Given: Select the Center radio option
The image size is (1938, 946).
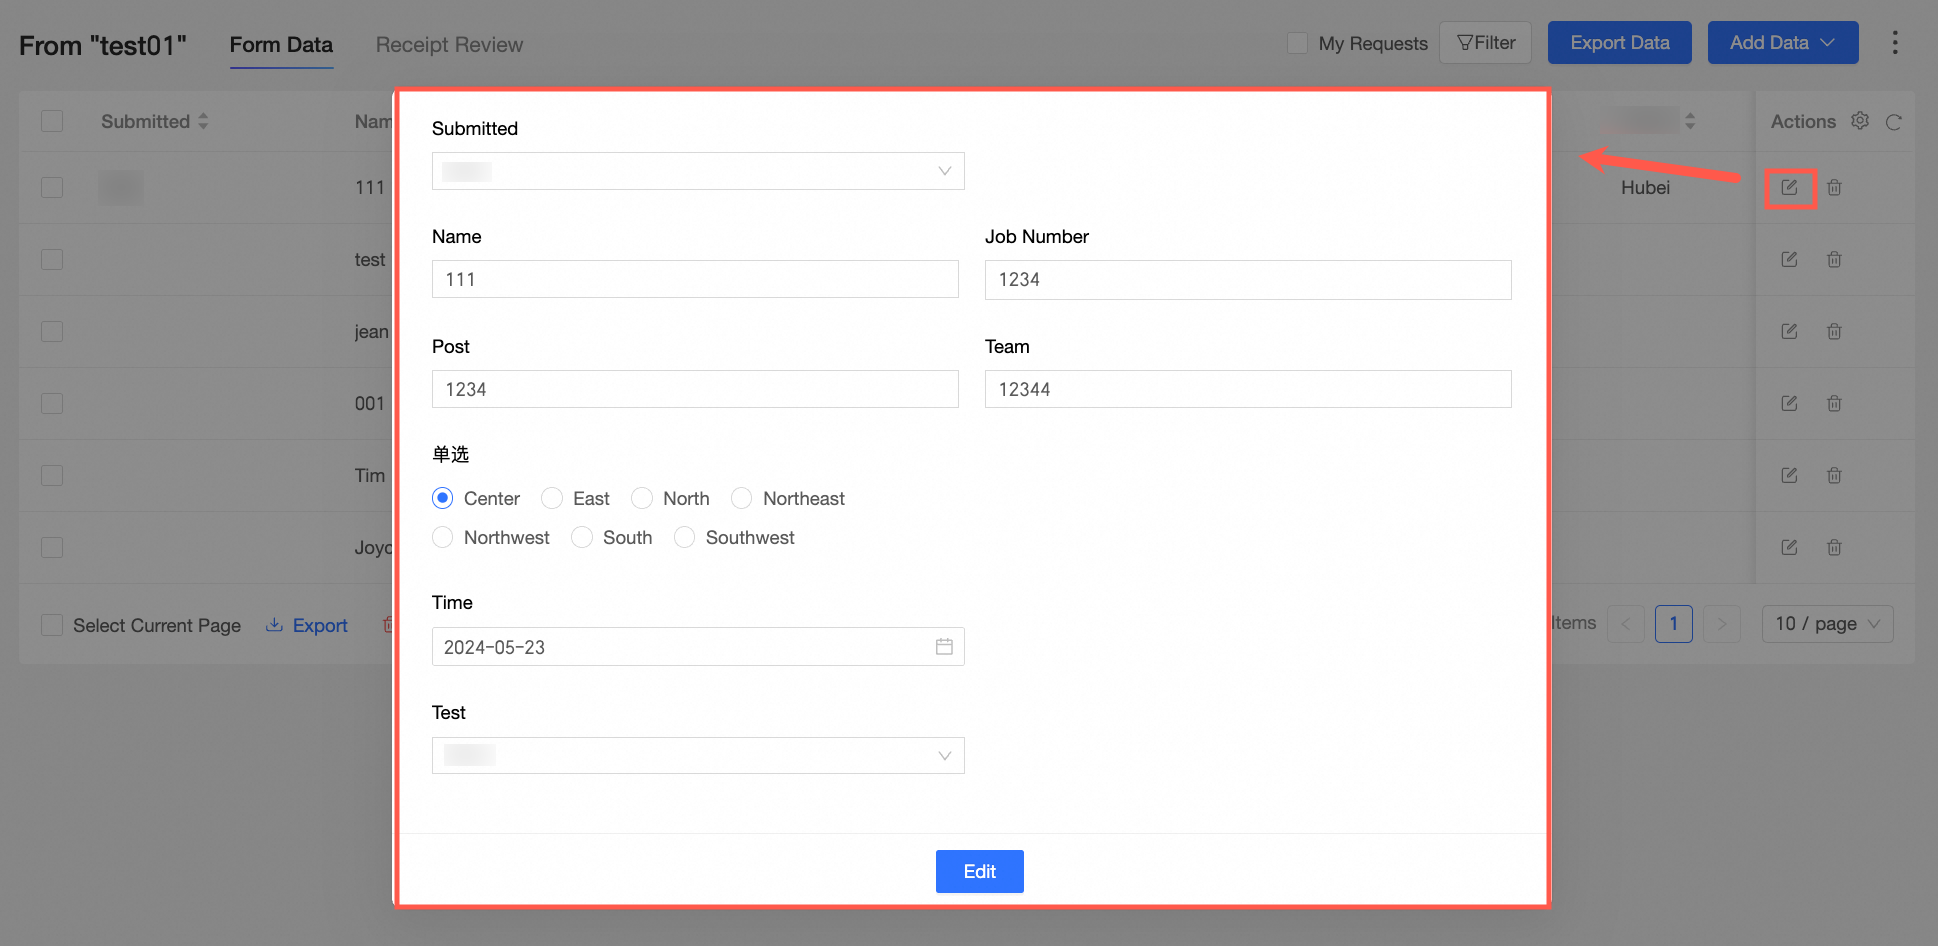Looking at the screenshot, I should pos(443,498).
